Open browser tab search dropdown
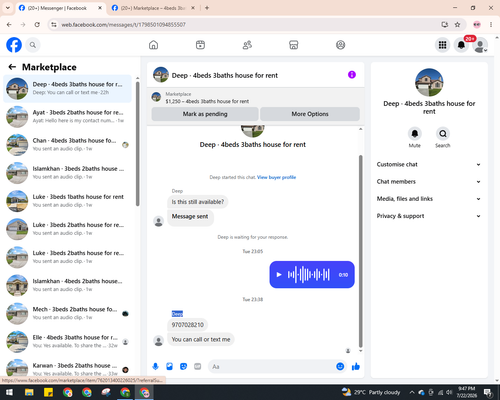The width and height of the screenshot is (500, 400). tap(8, 8)
